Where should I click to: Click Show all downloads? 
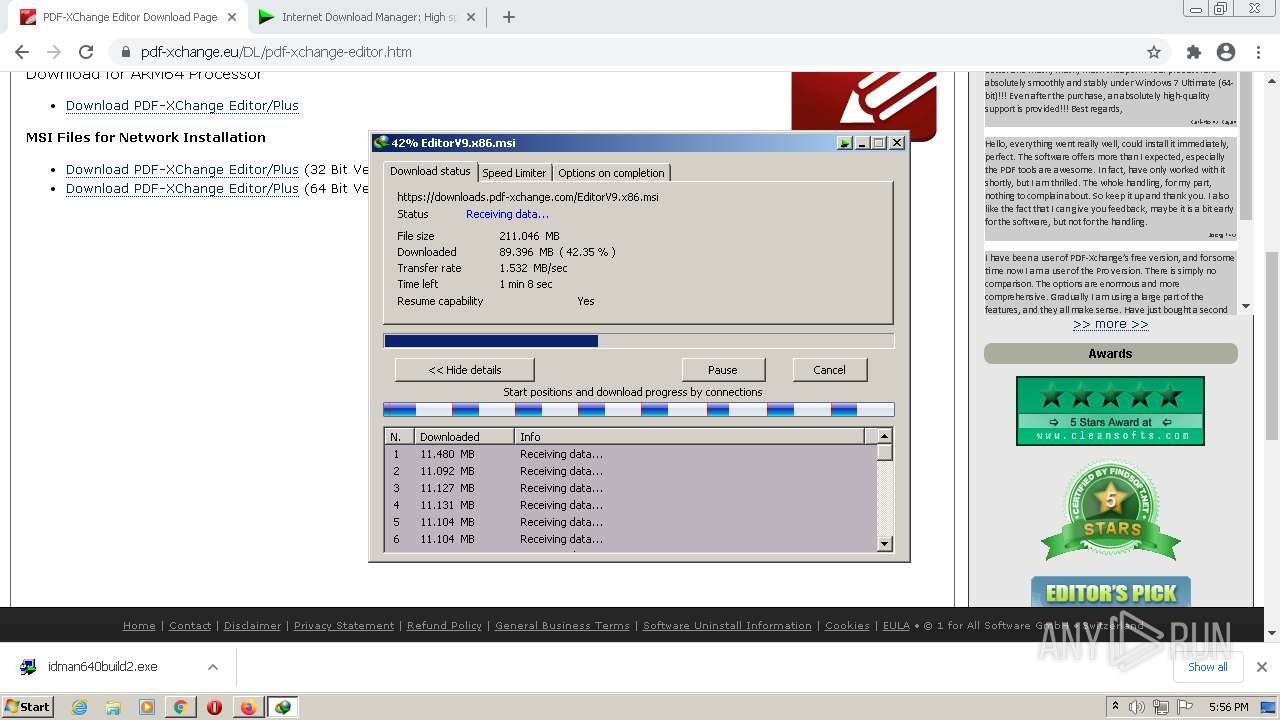[1208, 667]
